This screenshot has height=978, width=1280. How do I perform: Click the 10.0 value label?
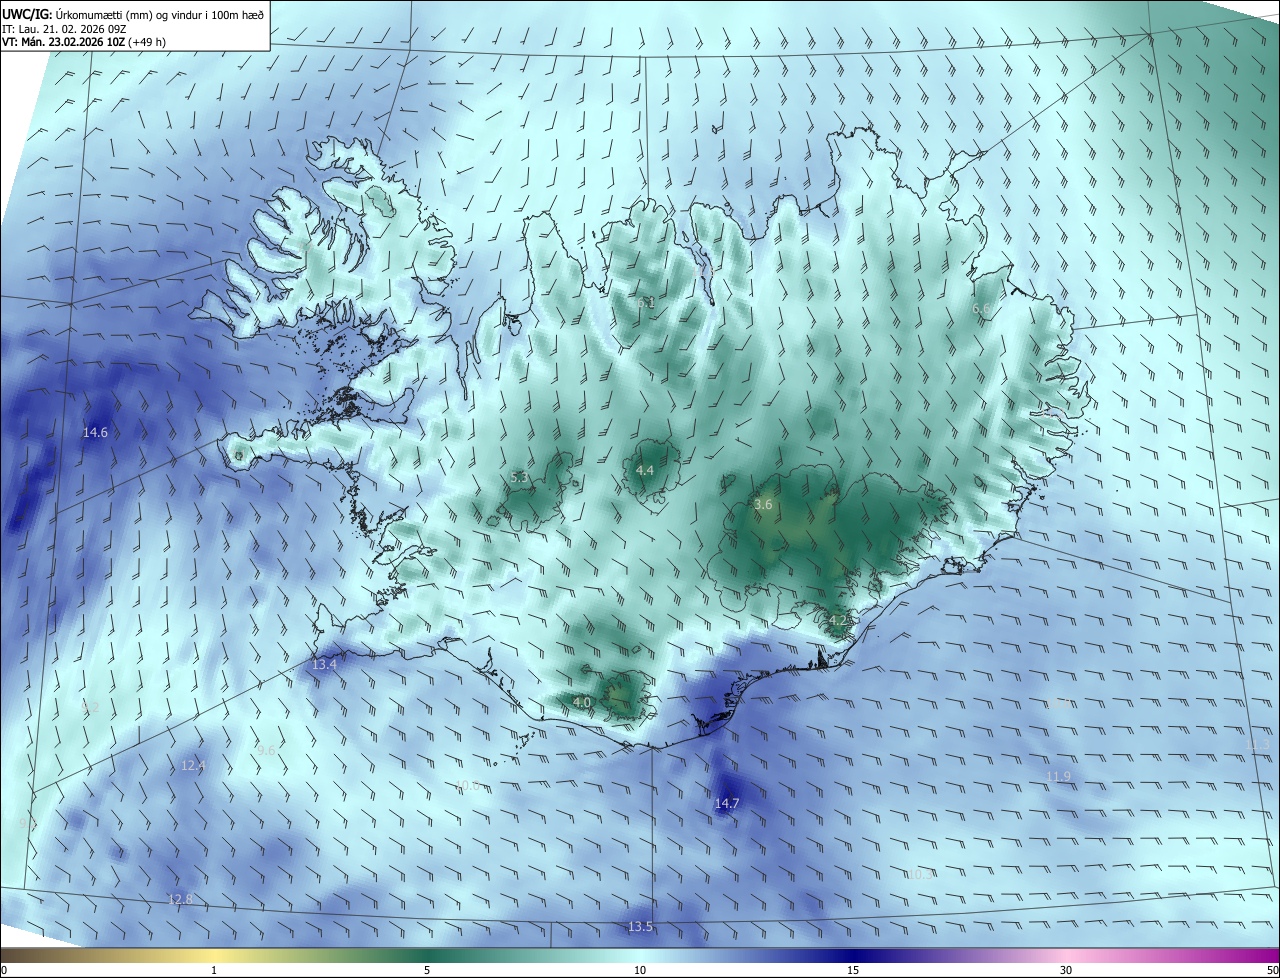click(x=467, y=786)
